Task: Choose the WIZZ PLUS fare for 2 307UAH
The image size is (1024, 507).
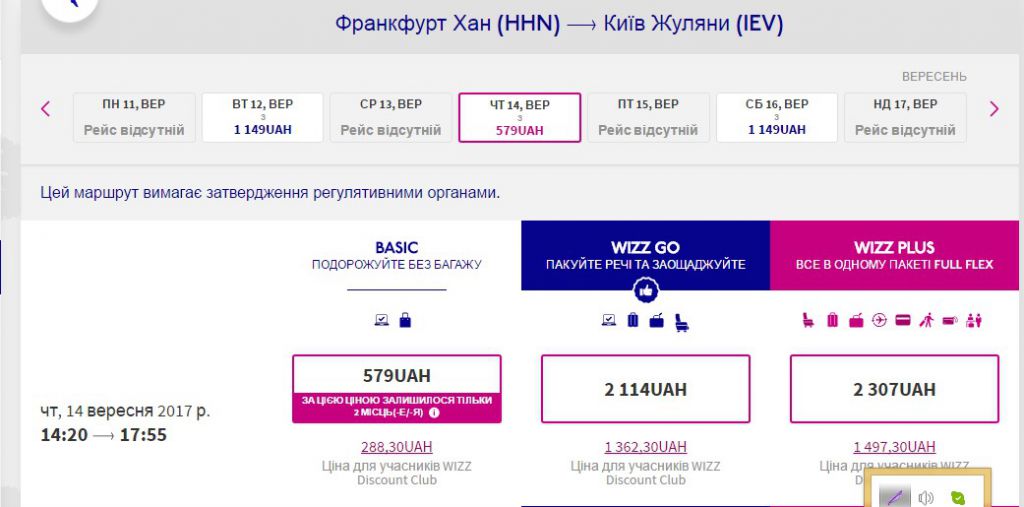Action: 894,389
